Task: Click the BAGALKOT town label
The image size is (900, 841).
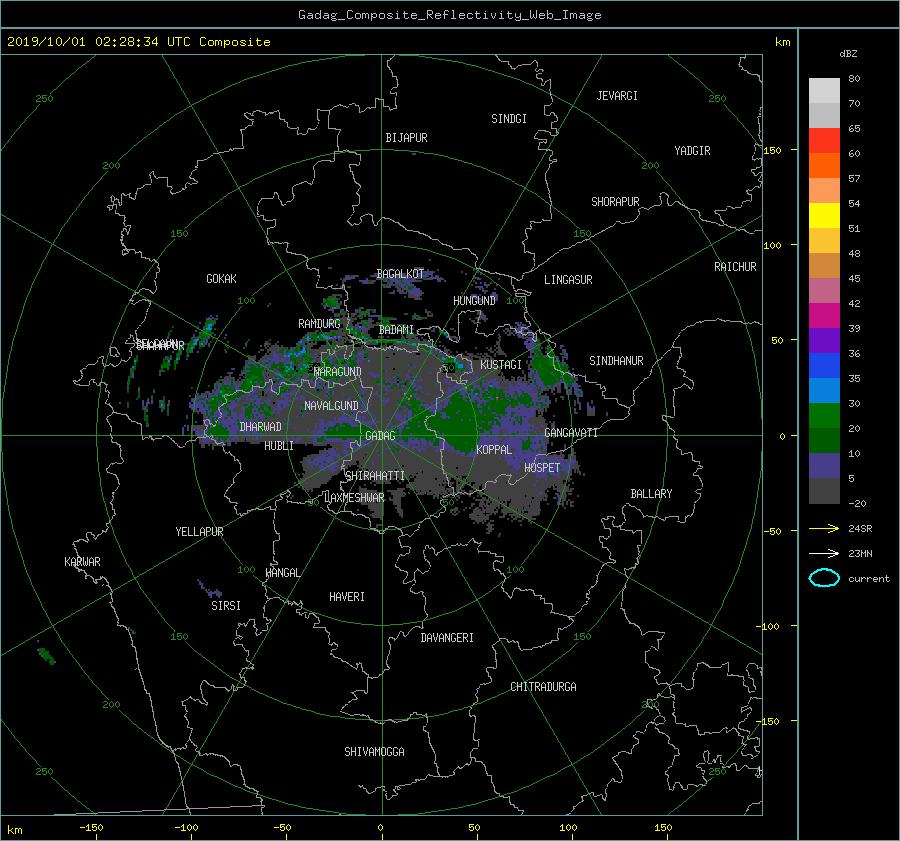Action: (400, 274)
